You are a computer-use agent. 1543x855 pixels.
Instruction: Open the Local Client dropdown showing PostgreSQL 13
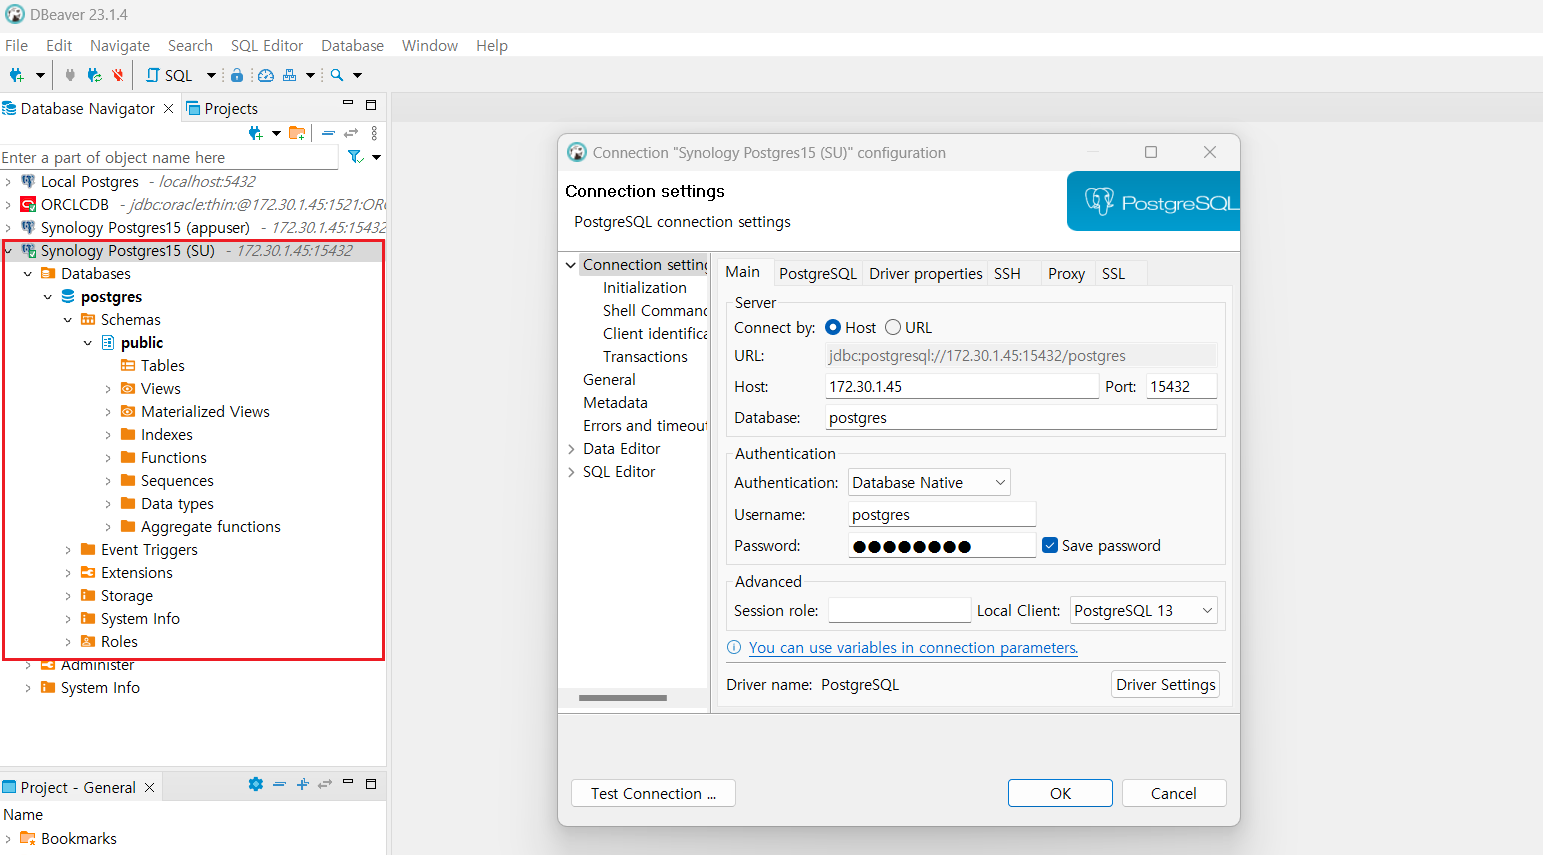(1144, 611)
